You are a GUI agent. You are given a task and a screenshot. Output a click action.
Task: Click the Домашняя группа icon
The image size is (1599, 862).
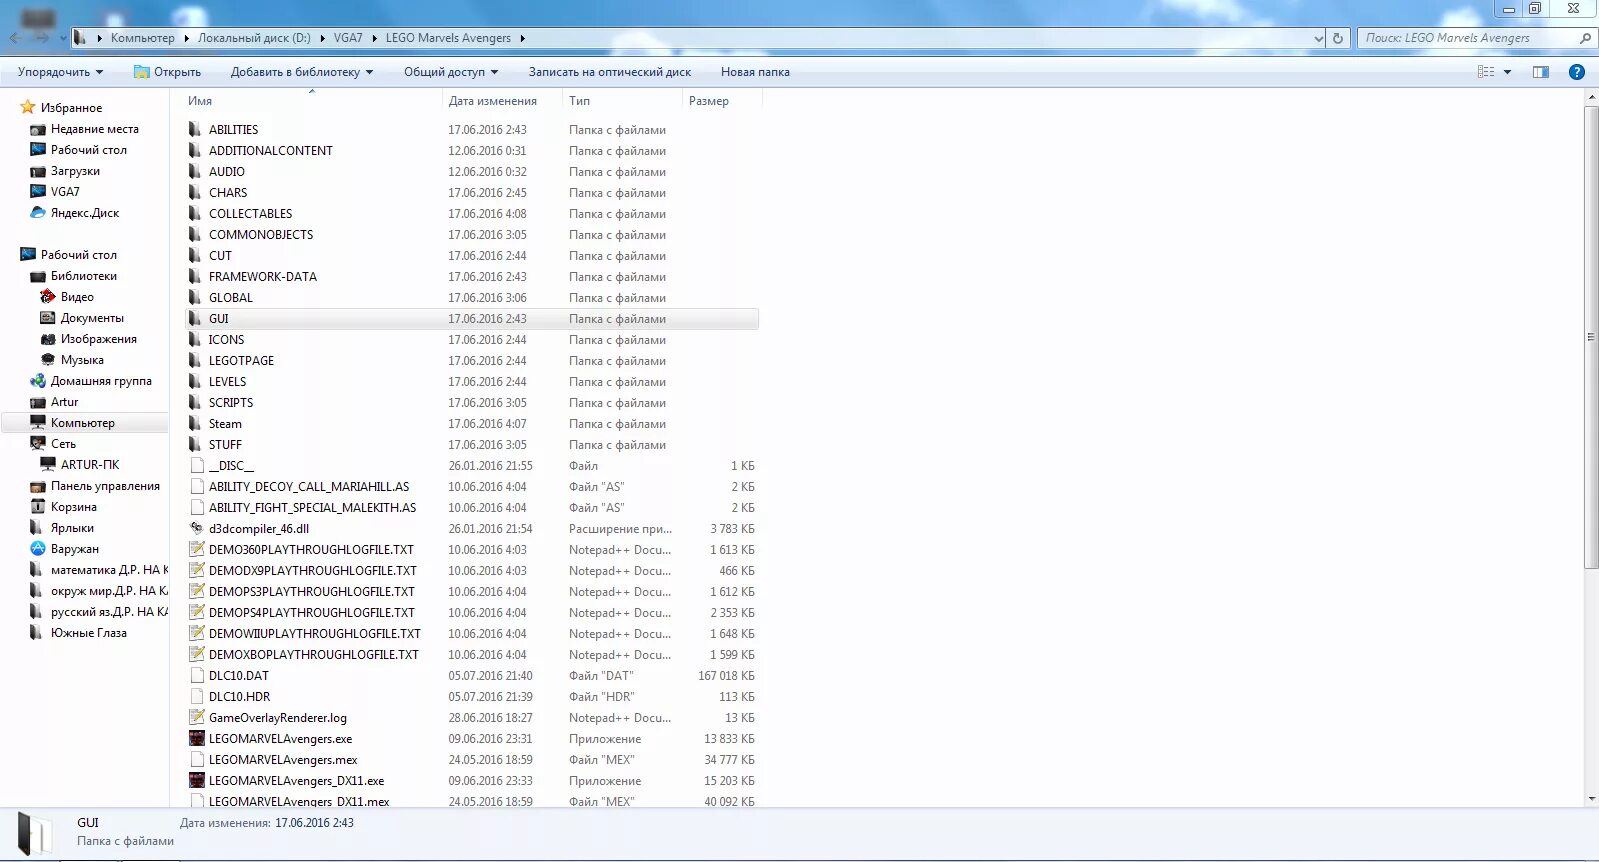pos(38,381)
